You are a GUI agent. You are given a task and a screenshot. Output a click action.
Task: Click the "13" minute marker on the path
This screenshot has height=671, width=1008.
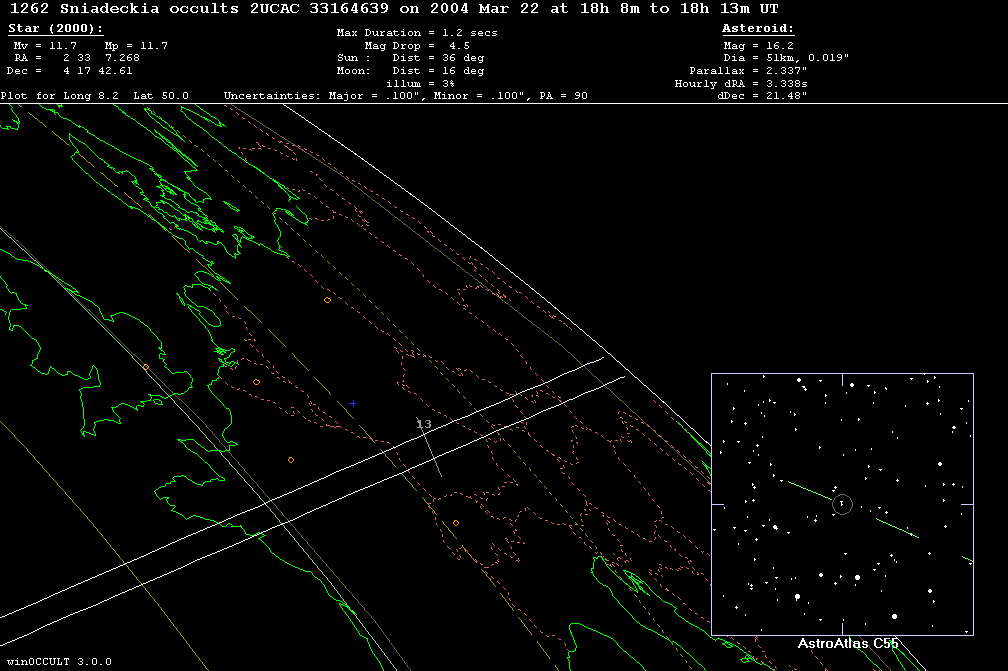click(x=424, y=425)
